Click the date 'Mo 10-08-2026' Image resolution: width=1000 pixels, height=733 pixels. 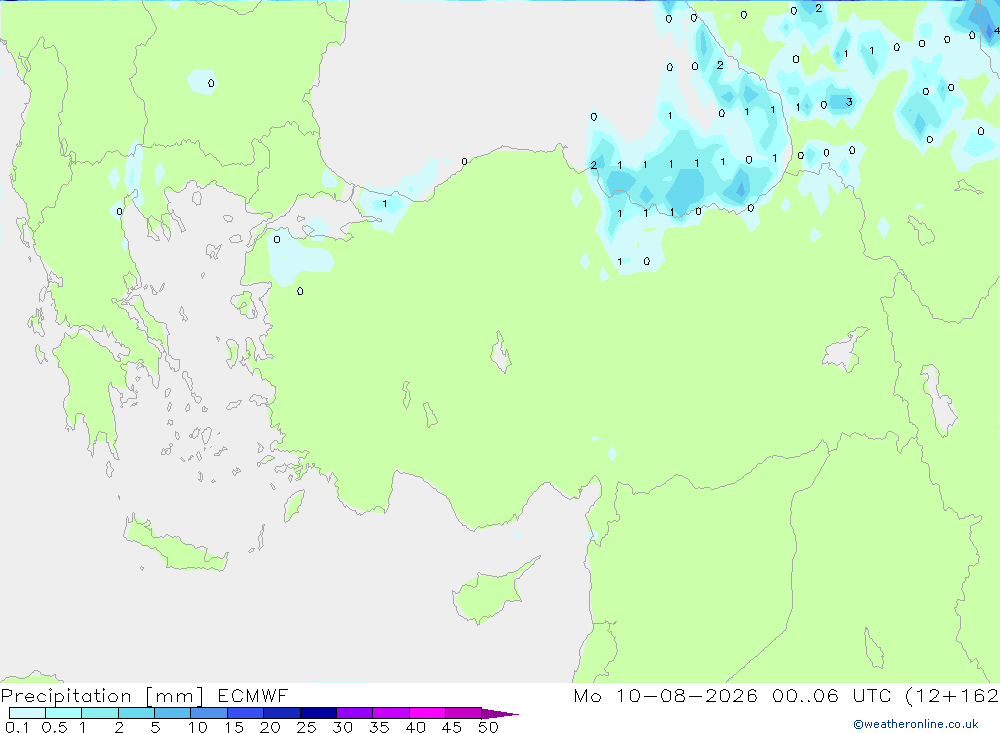coord(665,695)
